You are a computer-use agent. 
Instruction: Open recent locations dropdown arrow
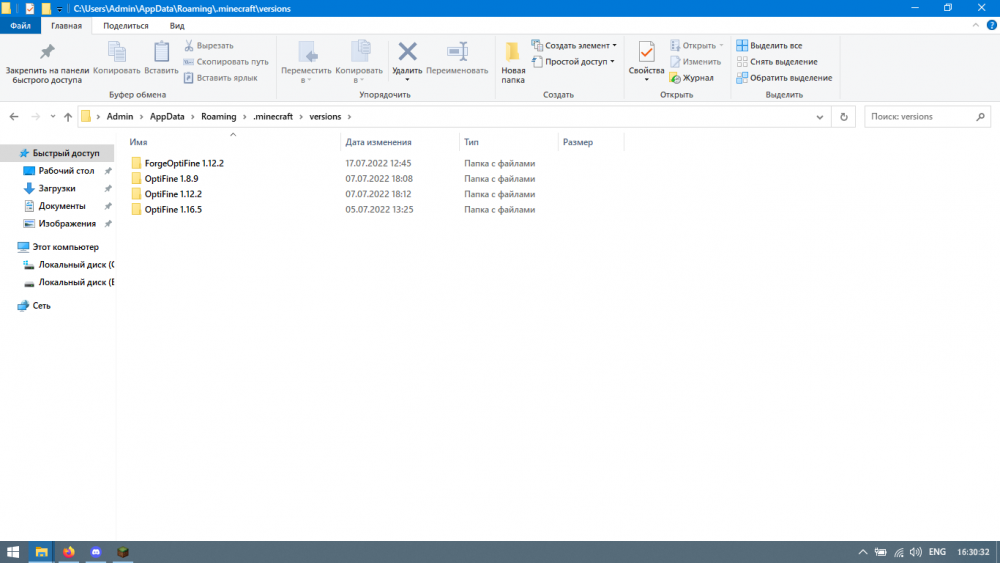click(53, 117)
